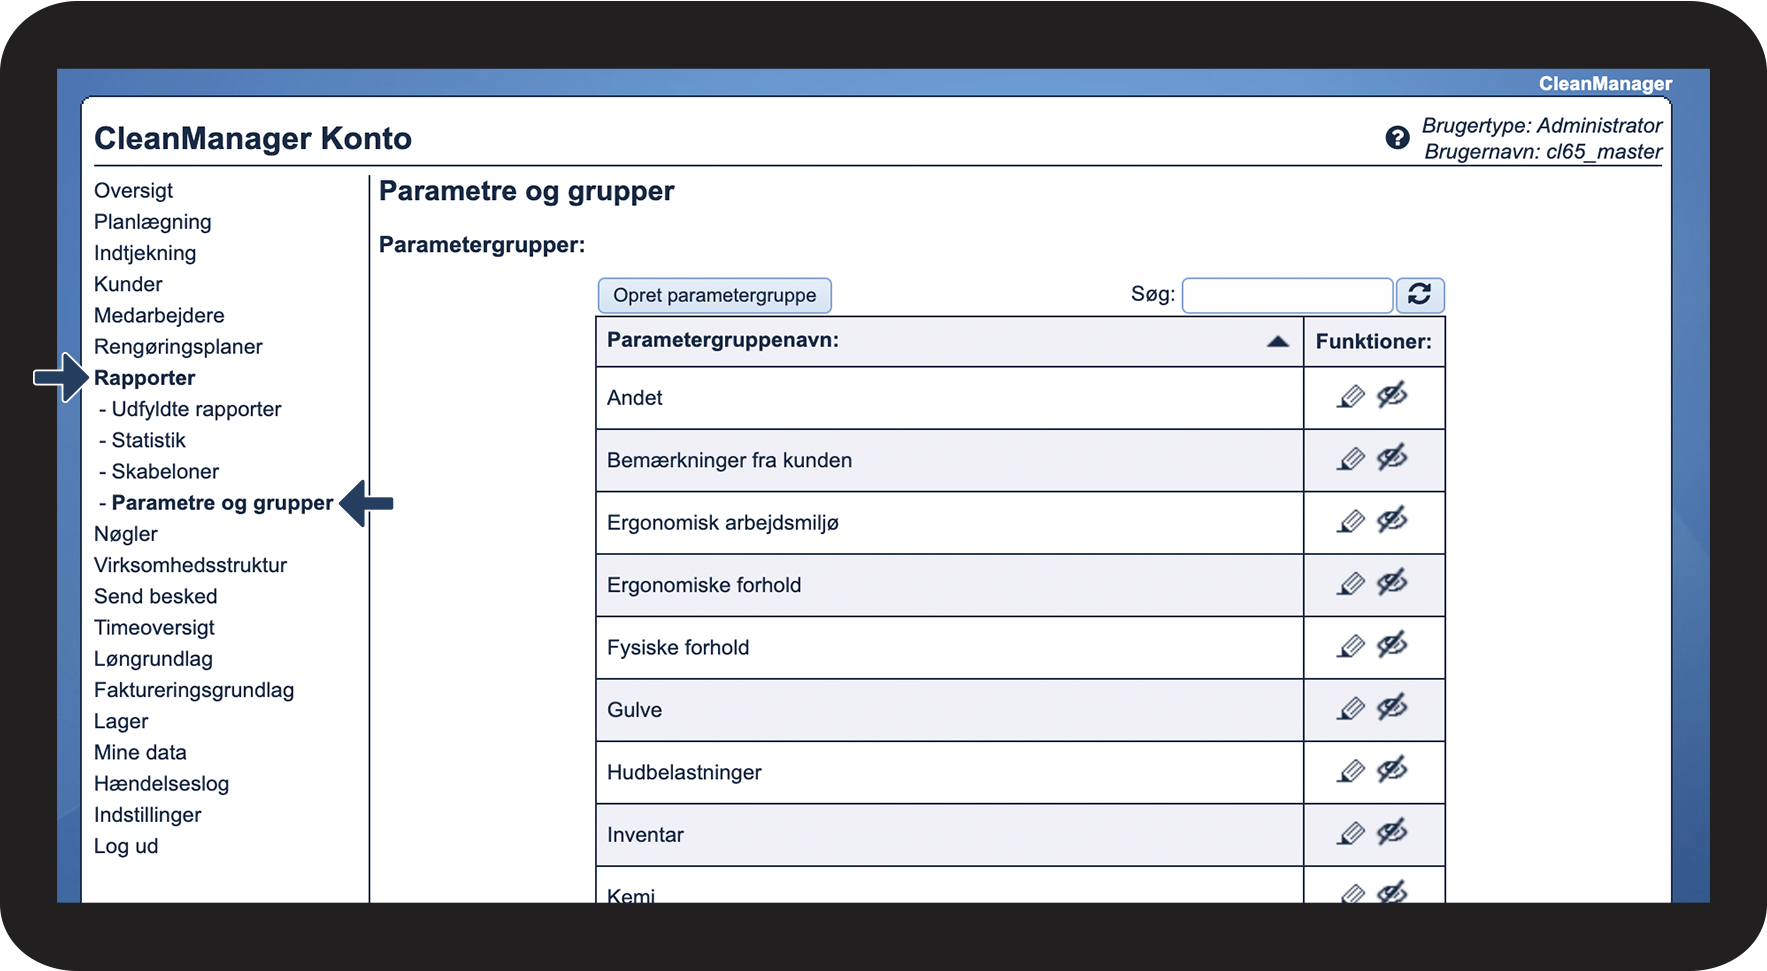Click pencil icon for Bemærkninger fra kunden
The width and height of the screenshot is (1767, 971).
pyautogui.click(x=1350, y=459)
